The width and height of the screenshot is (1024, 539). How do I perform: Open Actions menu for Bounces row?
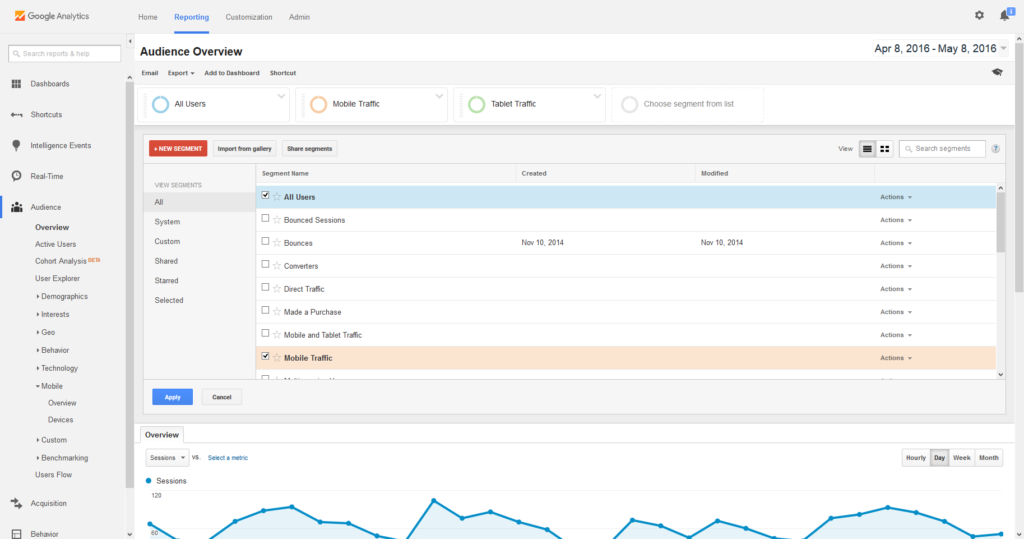(895, 243)
